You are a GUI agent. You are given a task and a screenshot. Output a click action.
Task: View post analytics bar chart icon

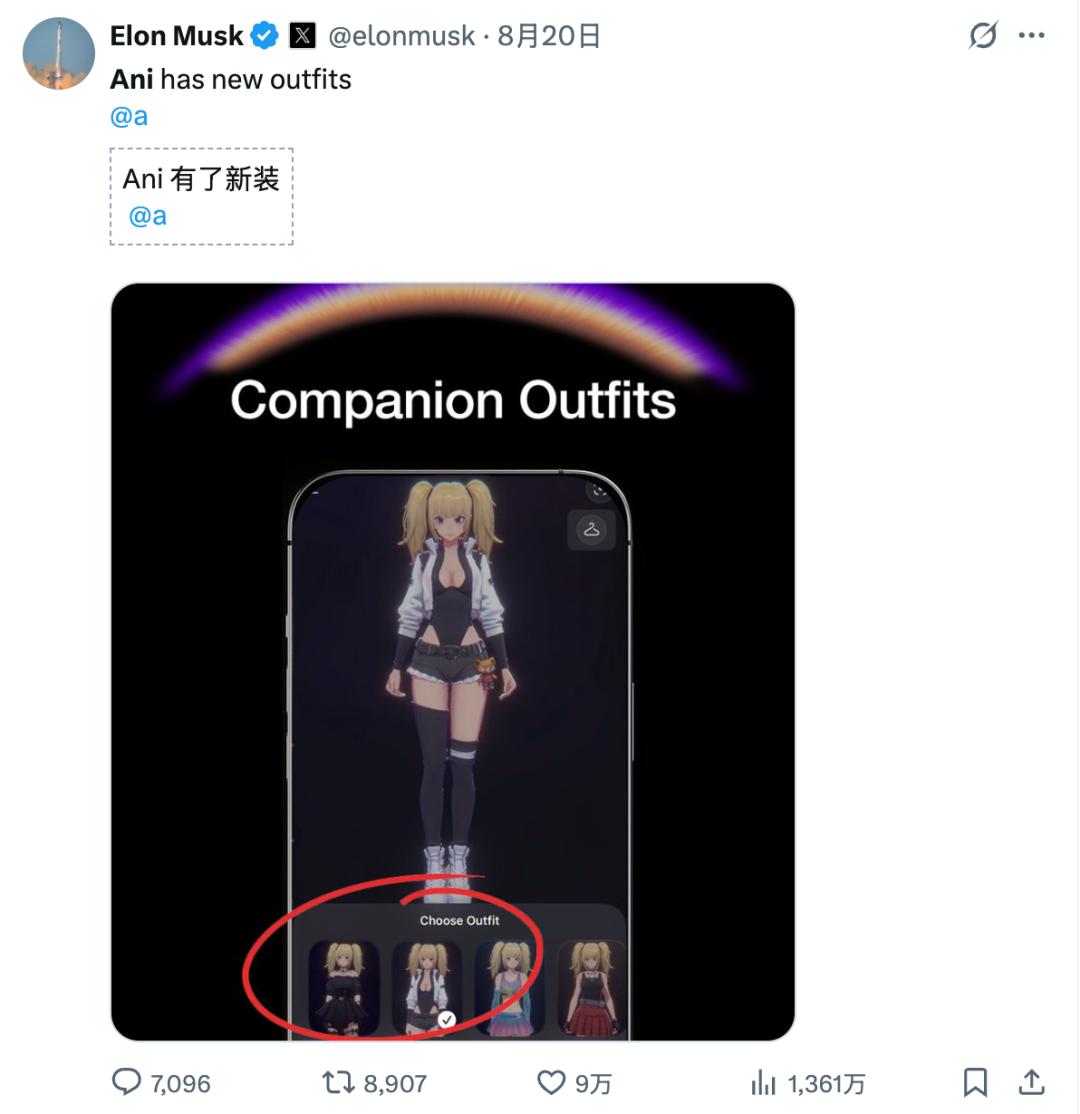click(764, 1081)
